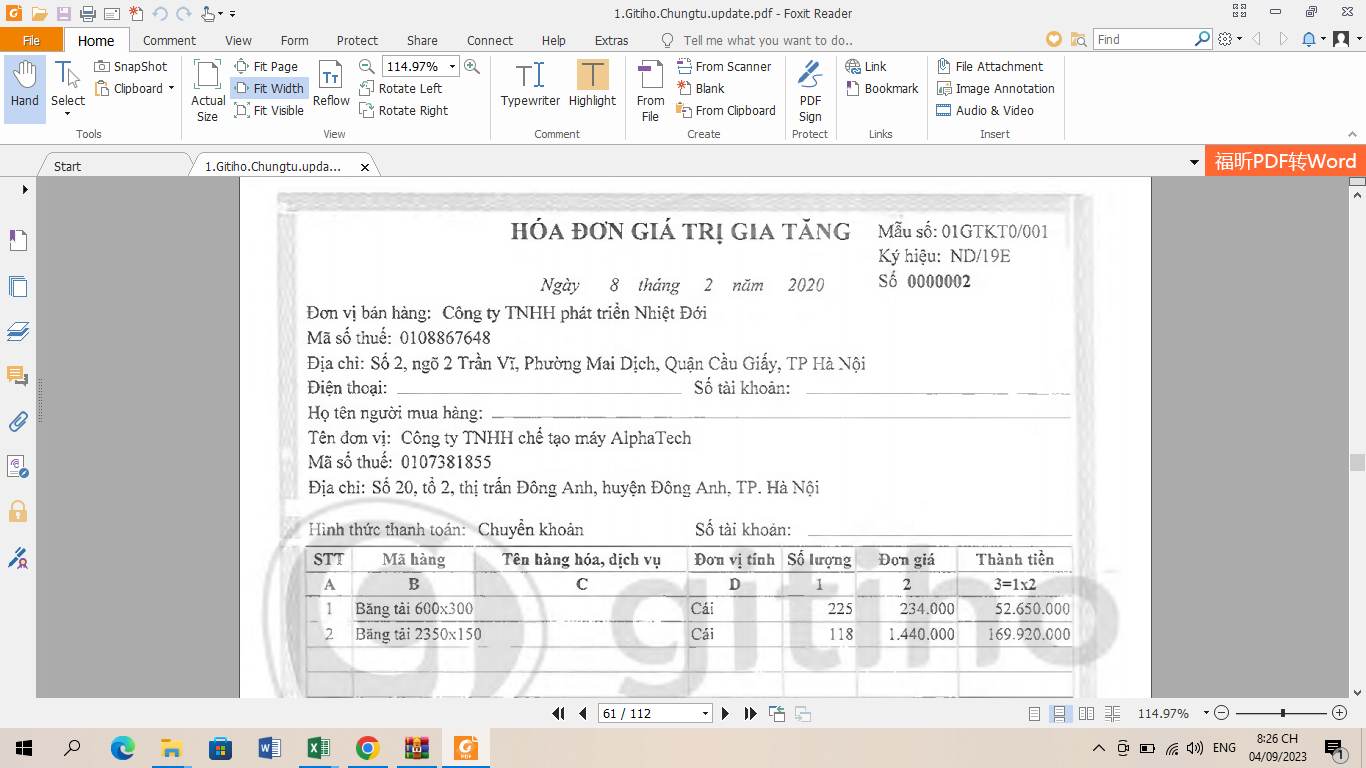Choose Fit Visible view

[270, 110]
